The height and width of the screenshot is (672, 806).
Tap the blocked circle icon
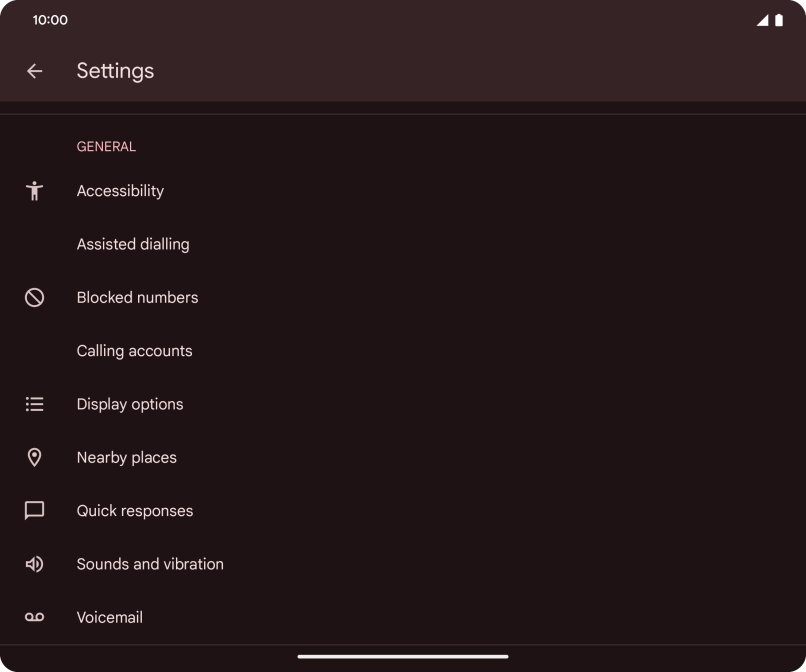pyautogui.click(x=35, y=297)
